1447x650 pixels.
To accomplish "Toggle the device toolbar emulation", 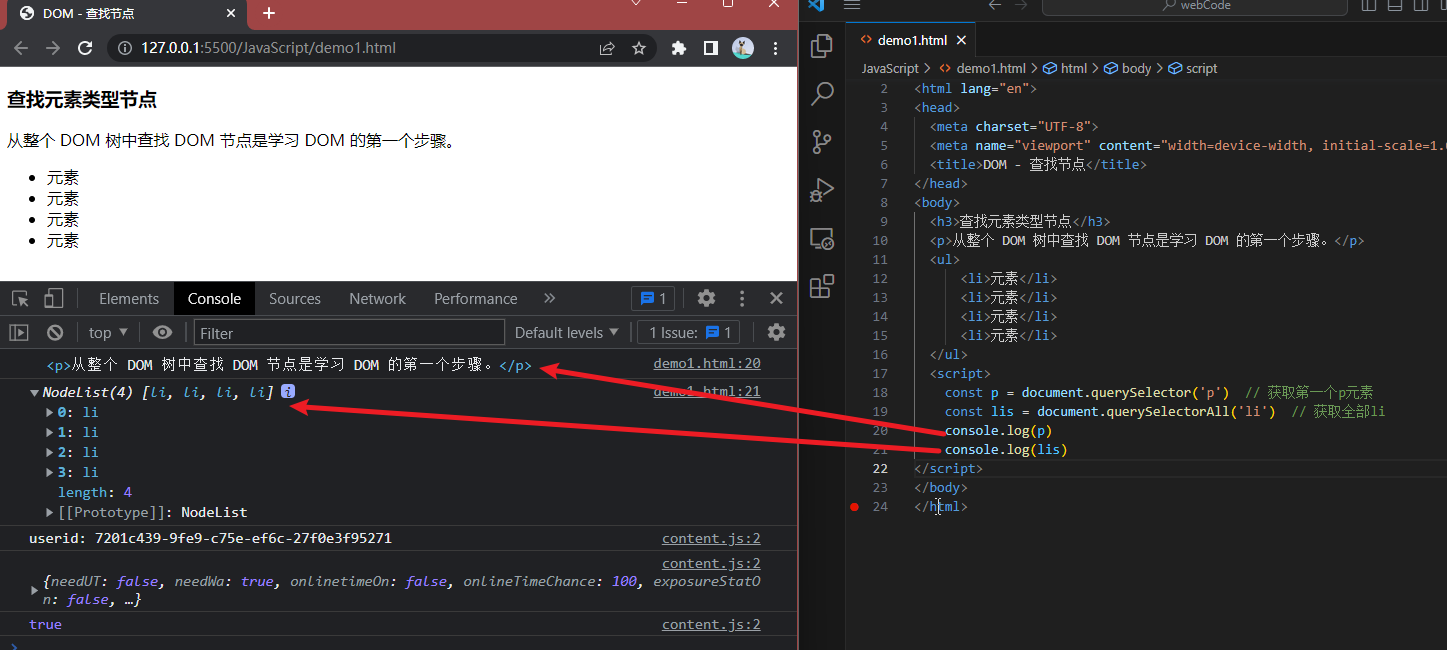I will click(53, 298).
